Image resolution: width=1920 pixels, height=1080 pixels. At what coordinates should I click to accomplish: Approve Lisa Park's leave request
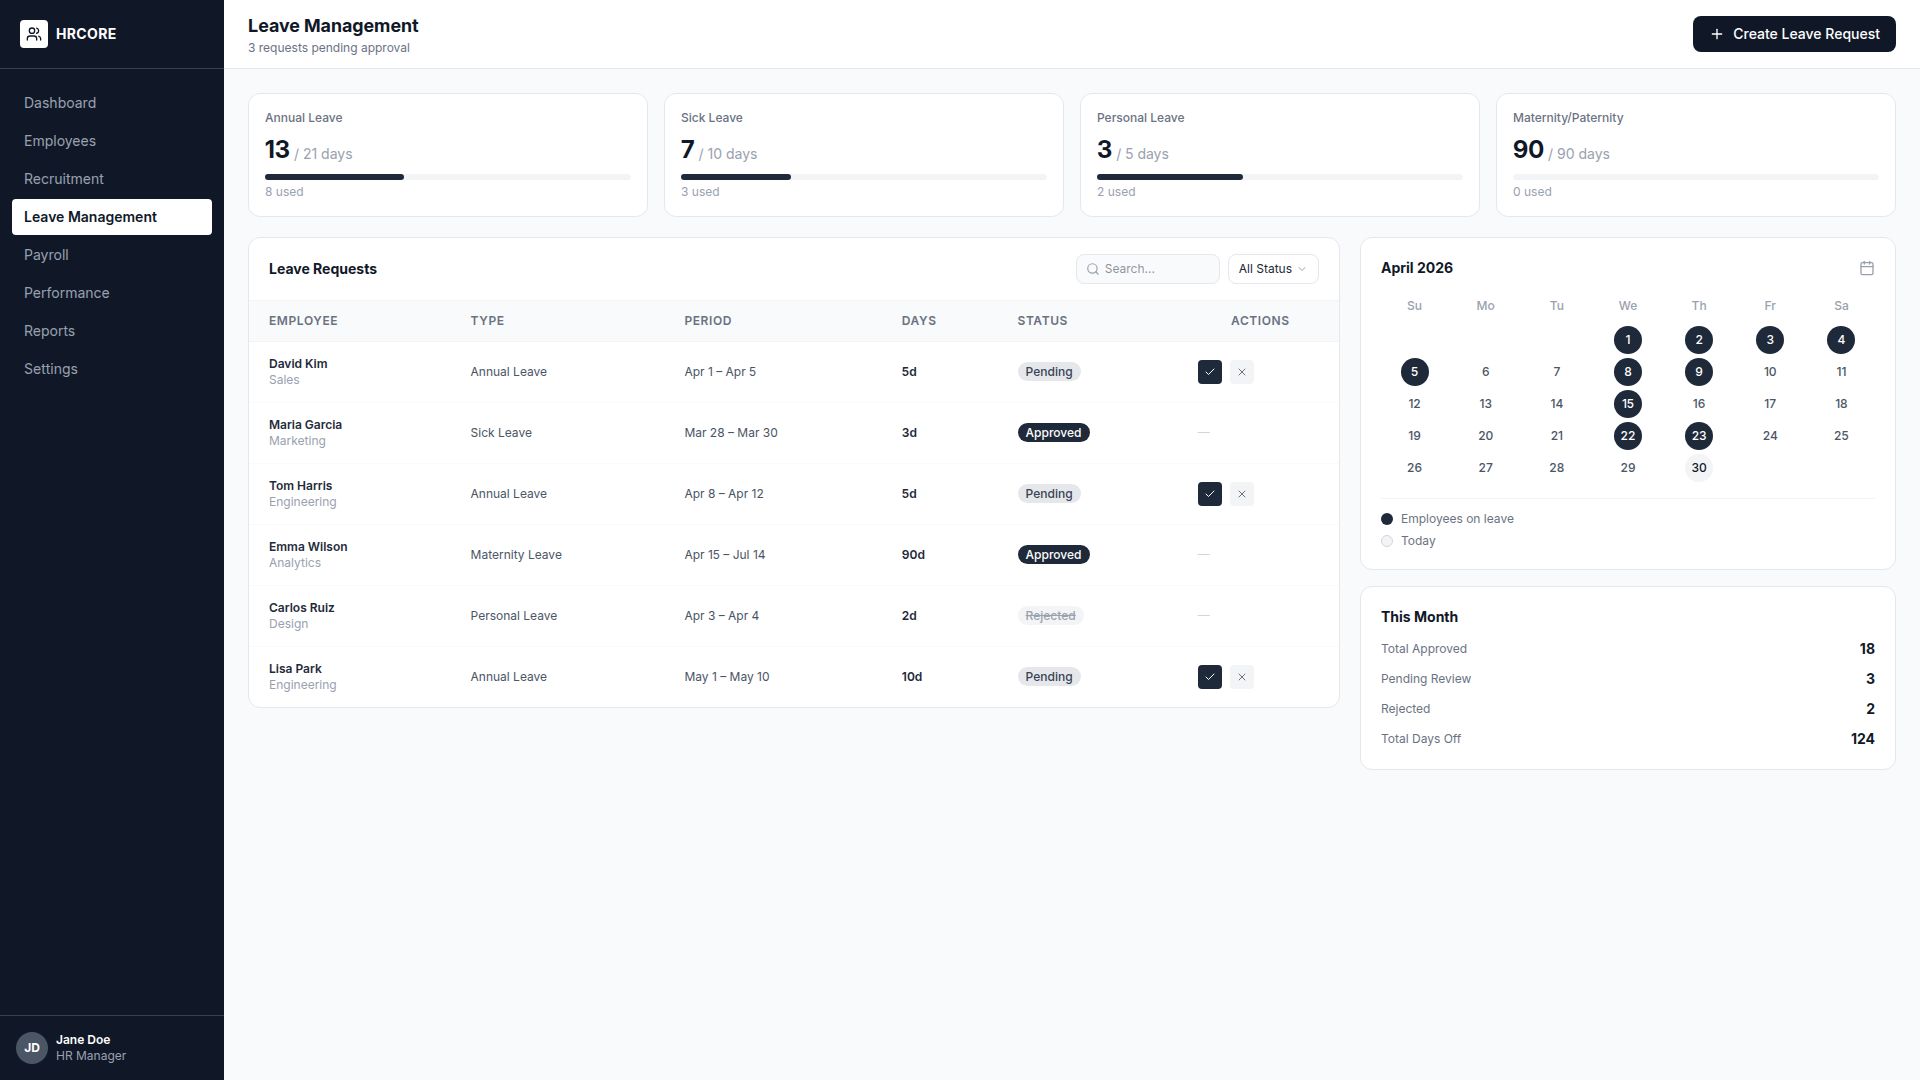pyautogui.click(x=1209, y=677)
